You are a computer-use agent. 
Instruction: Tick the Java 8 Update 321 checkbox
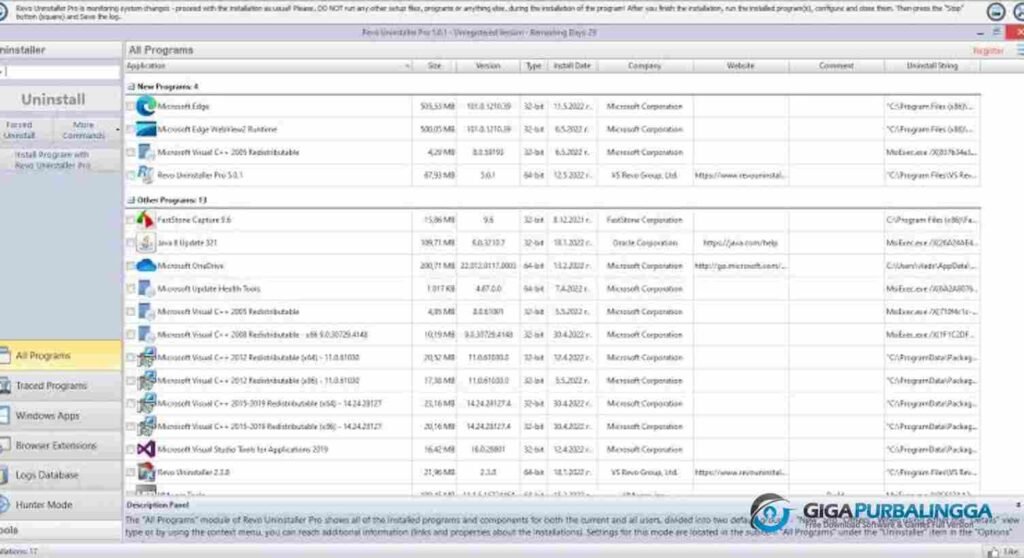point(131,243)
